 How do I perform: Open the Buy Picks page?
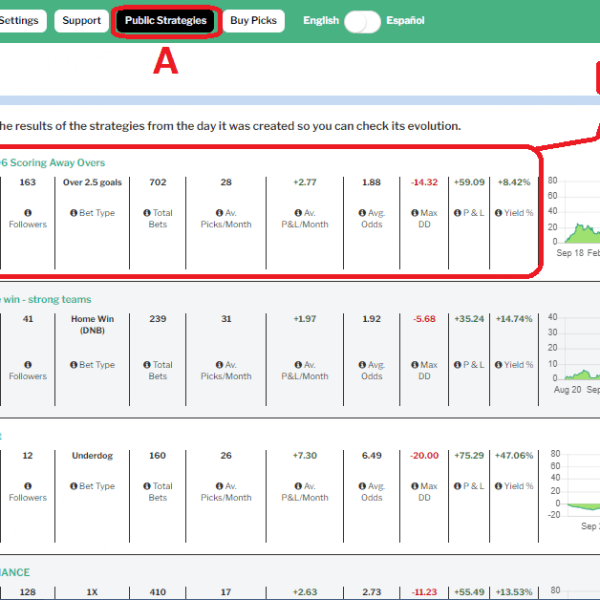(x=253, y=21)
